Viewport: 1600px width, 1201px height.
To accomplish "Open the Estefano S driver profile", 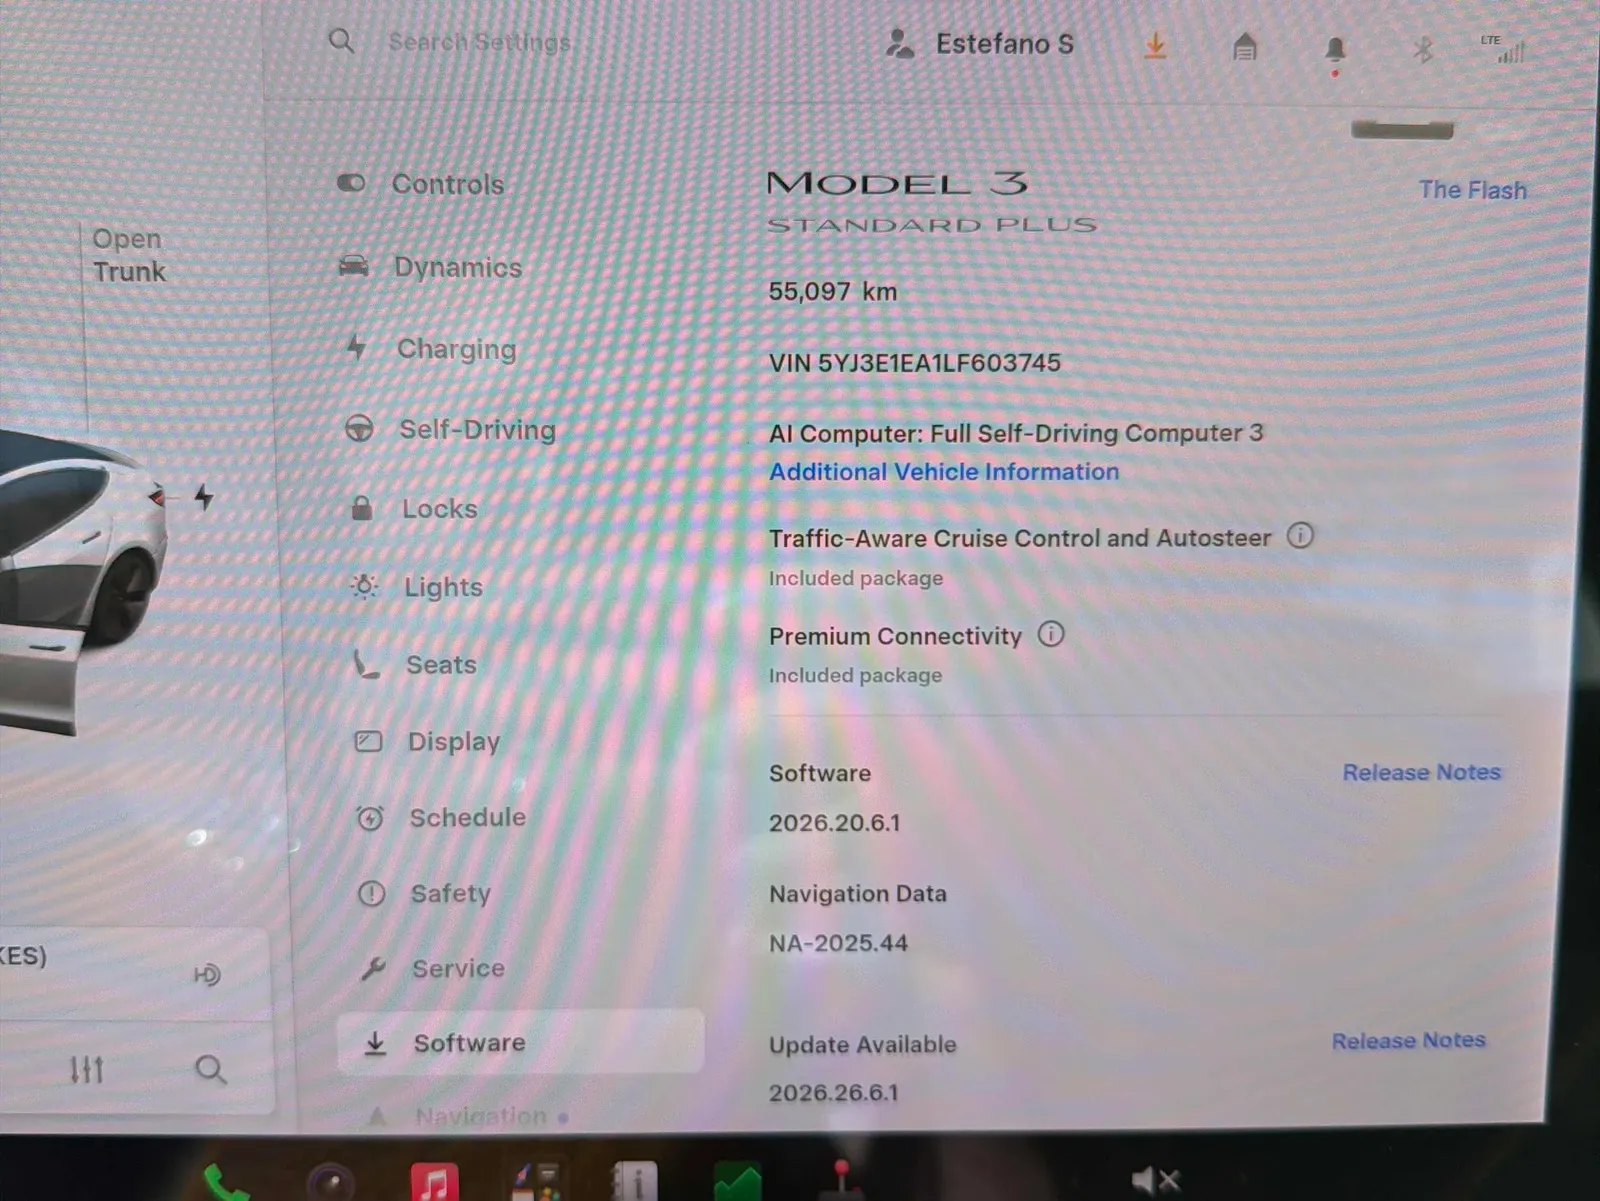I will pos(980,44).
